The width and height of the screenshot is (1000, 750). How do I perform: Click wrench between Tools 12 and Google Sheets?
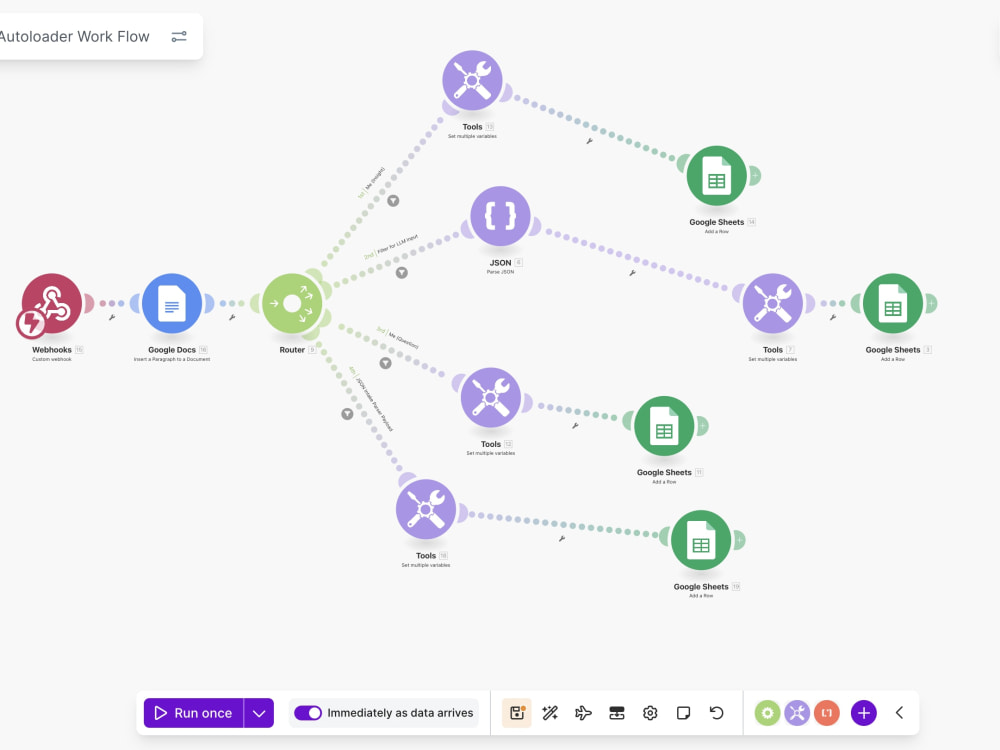pyautogui.click(x=575, y=425)
